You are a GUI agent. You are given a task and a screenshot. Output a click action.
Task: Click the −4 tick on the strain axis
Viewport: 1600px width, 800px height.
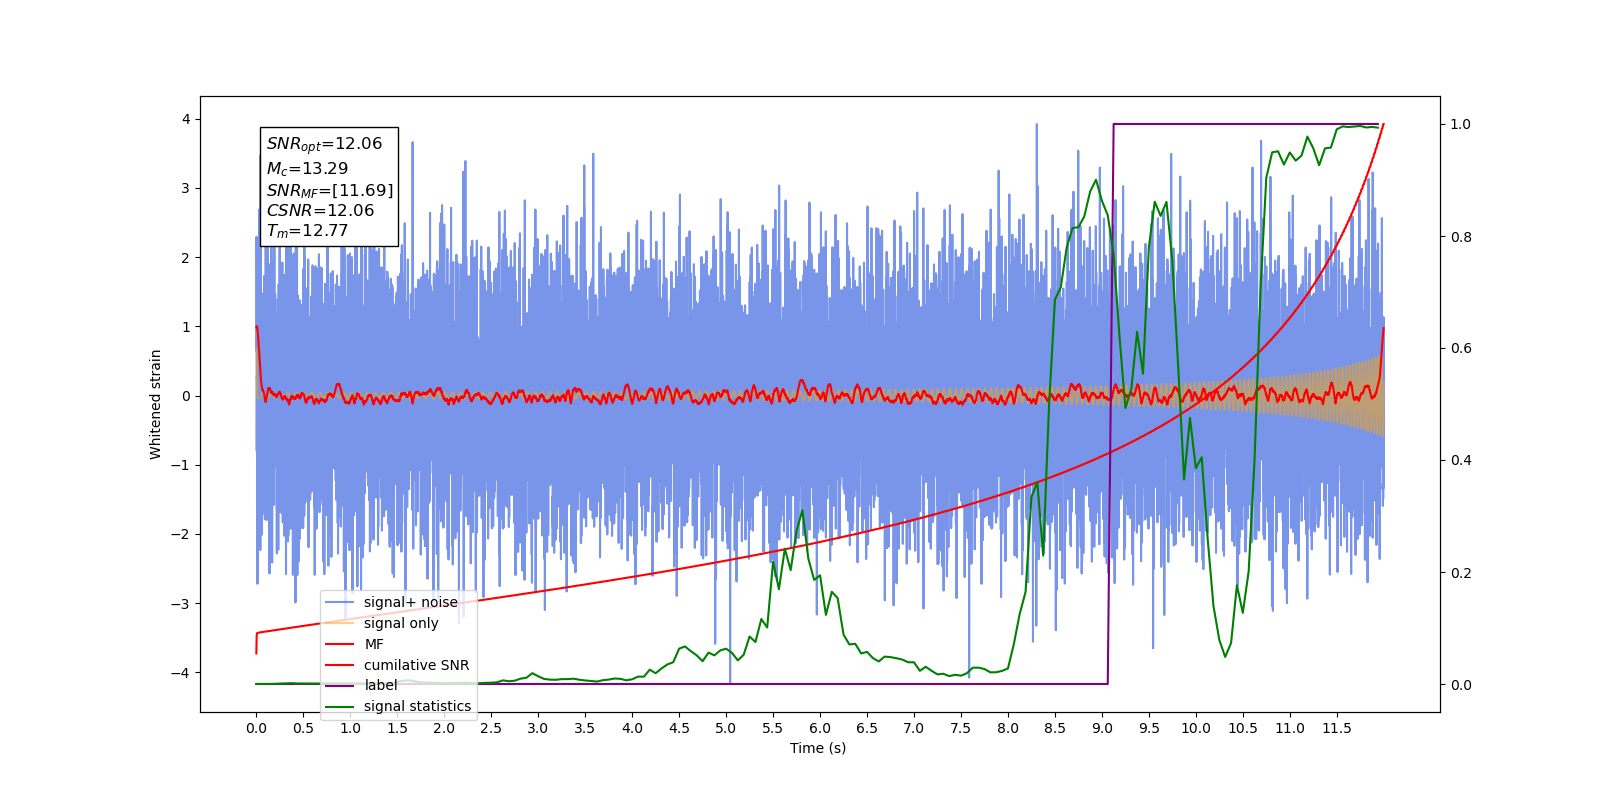(180, 672)
